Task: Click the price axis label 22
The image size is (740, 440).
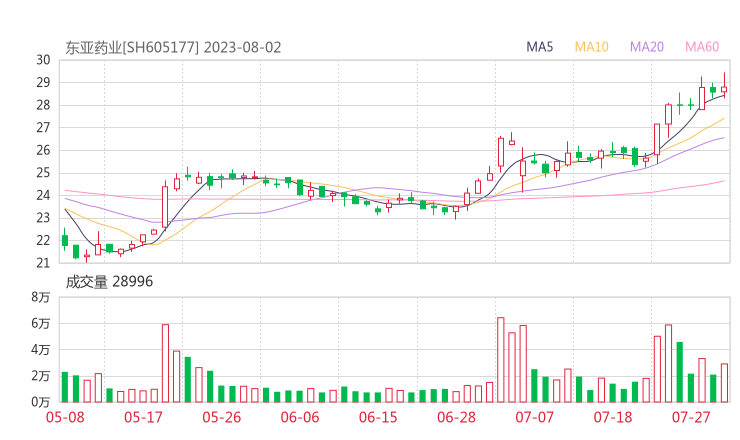Action: coord(43,240)
